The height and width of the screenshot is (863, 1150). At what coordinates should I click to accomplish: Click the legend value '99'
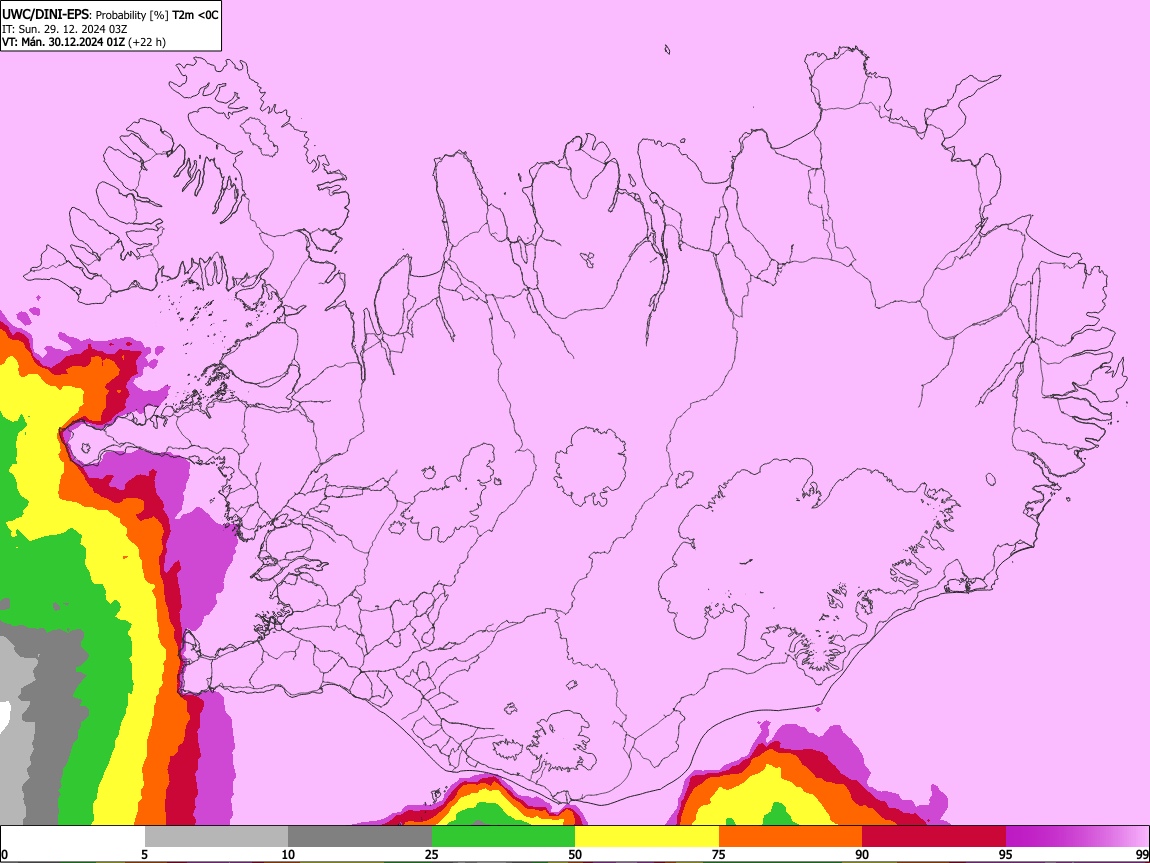point(1141,854)
